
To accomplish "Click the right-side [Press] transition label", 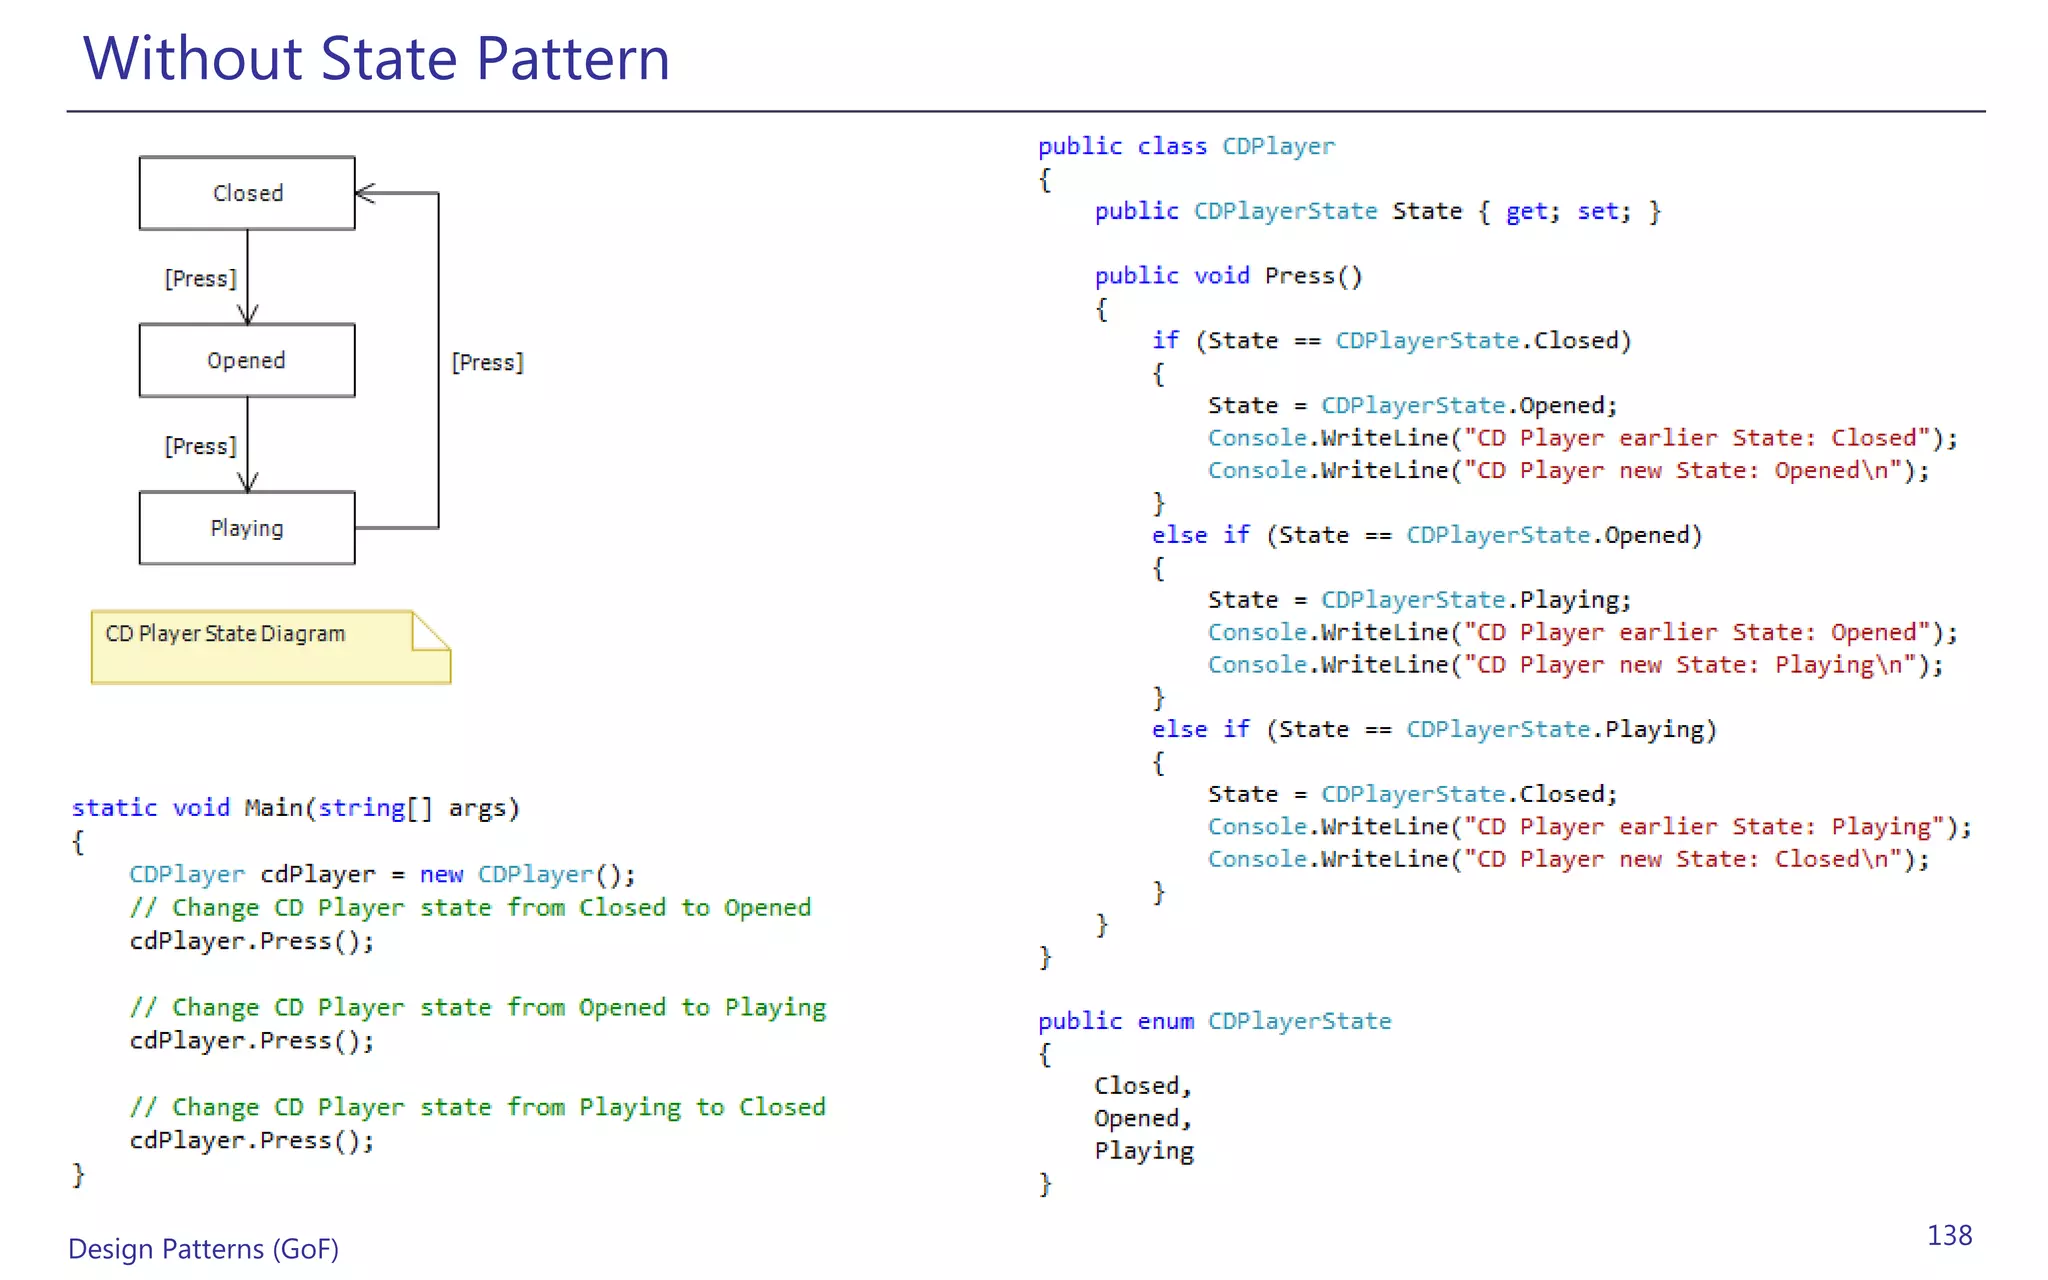I will tap(487, 362).
